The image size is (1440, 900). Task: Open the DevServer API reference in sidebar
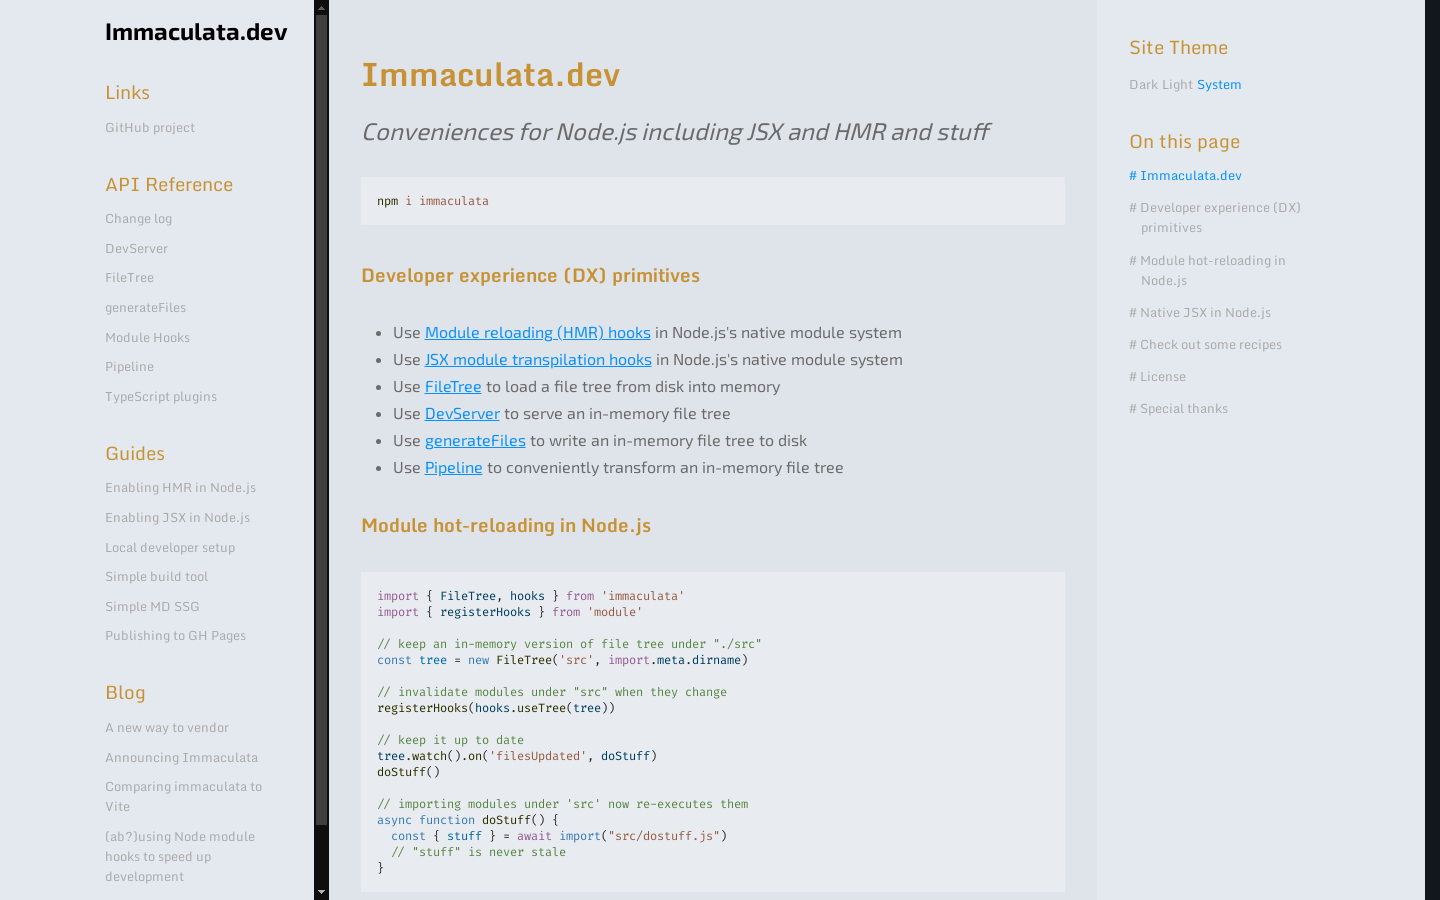click(x=137, y=249)
